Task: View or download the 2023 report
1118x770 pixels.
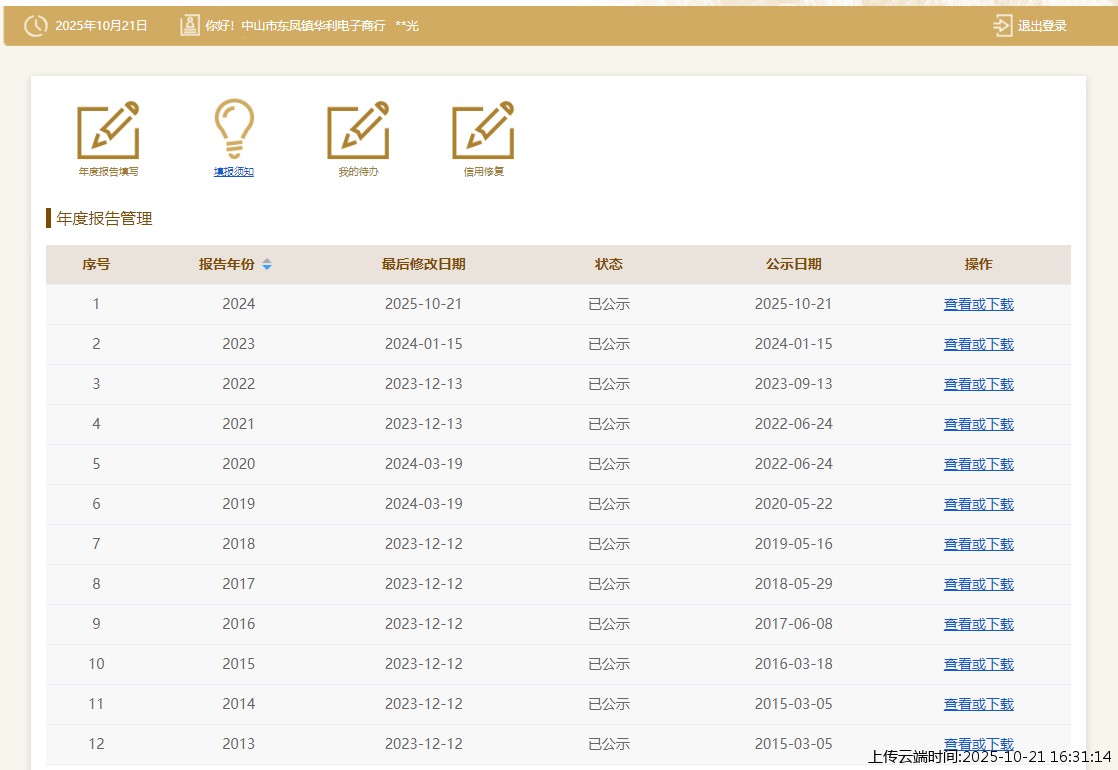Action: pyautogui.click(x=978, y=344)
